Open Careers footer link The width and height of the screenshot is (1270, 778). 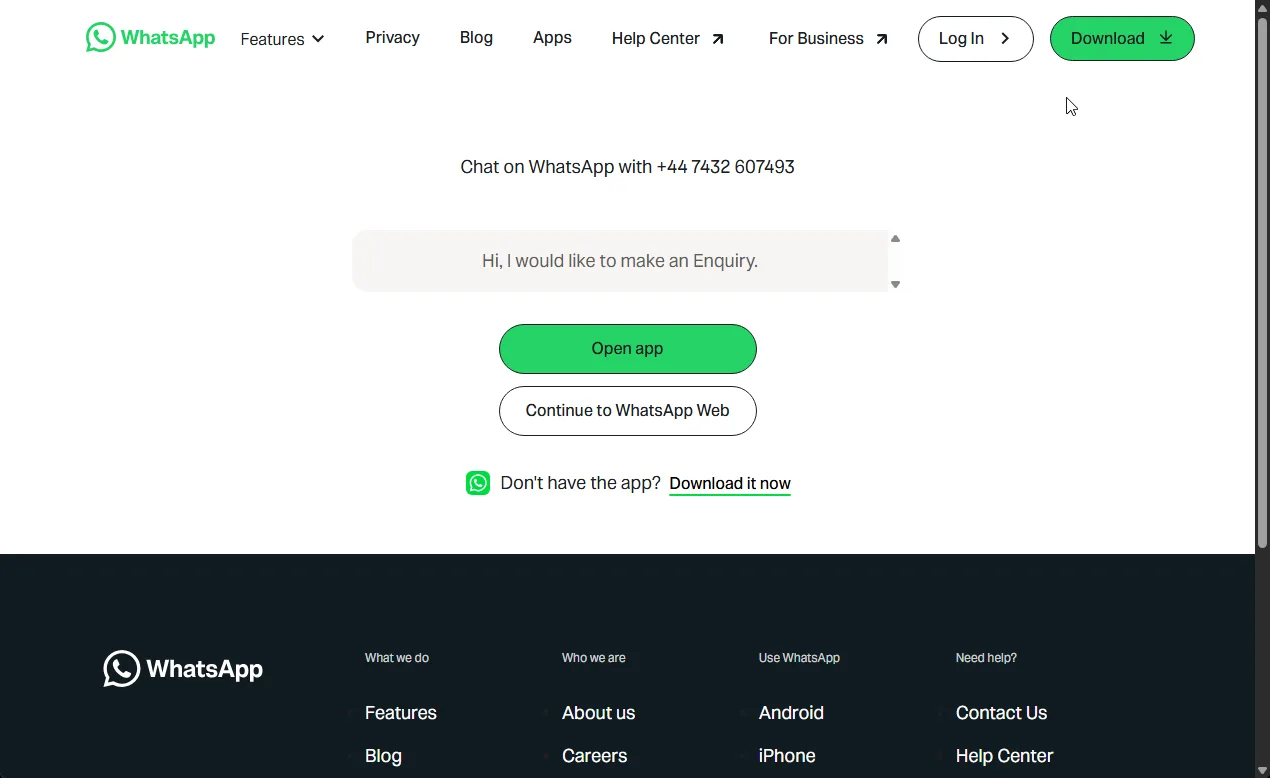[x=594, y=756]
